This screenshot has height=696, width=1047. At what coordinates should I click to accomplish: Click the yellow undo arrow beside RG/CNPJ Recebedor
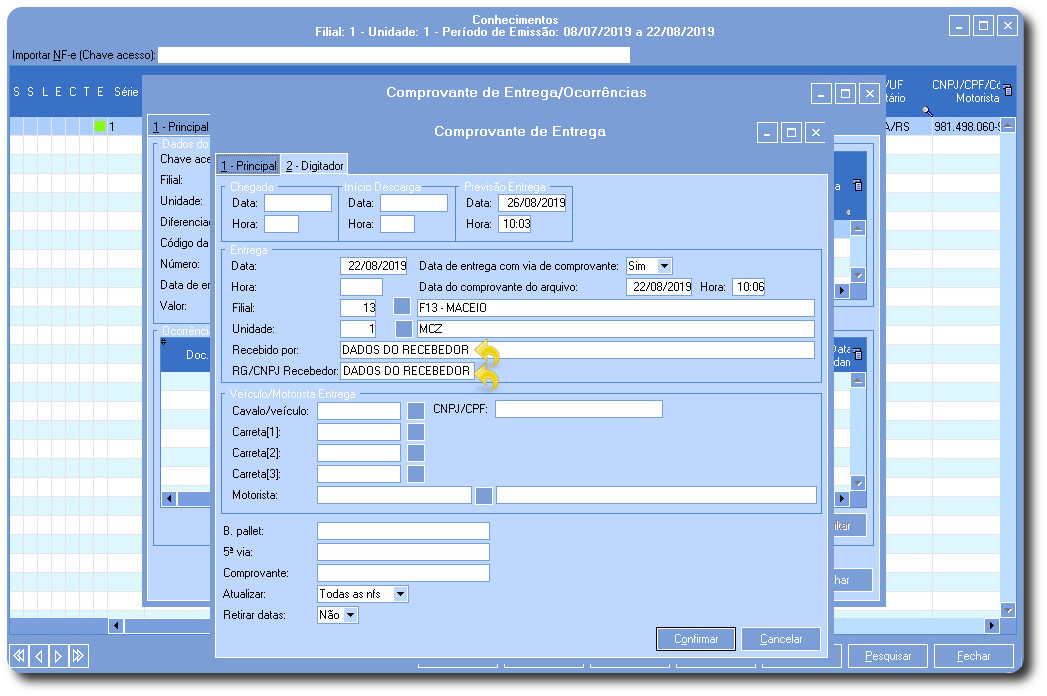coord(487,375)
